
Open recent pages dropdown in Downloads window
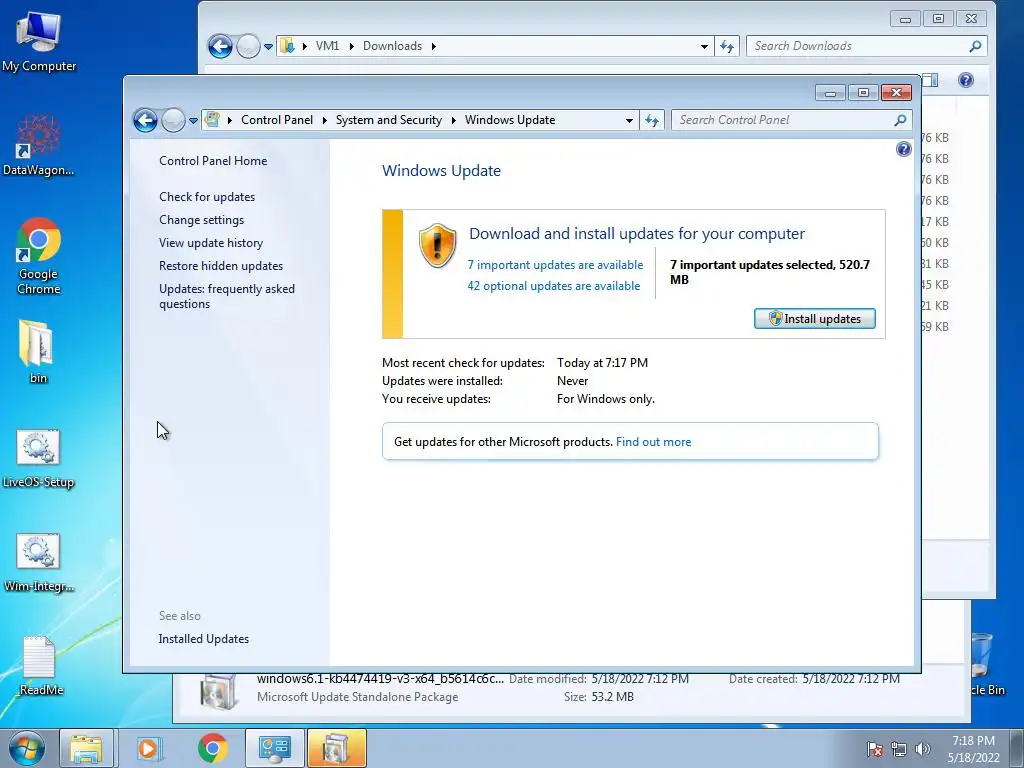268,47
